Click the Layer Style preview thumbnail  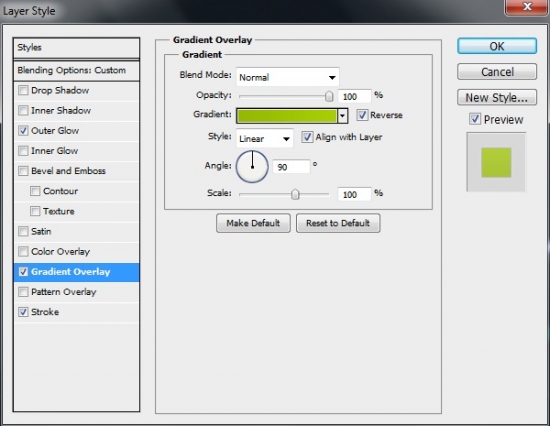(496, 162)
